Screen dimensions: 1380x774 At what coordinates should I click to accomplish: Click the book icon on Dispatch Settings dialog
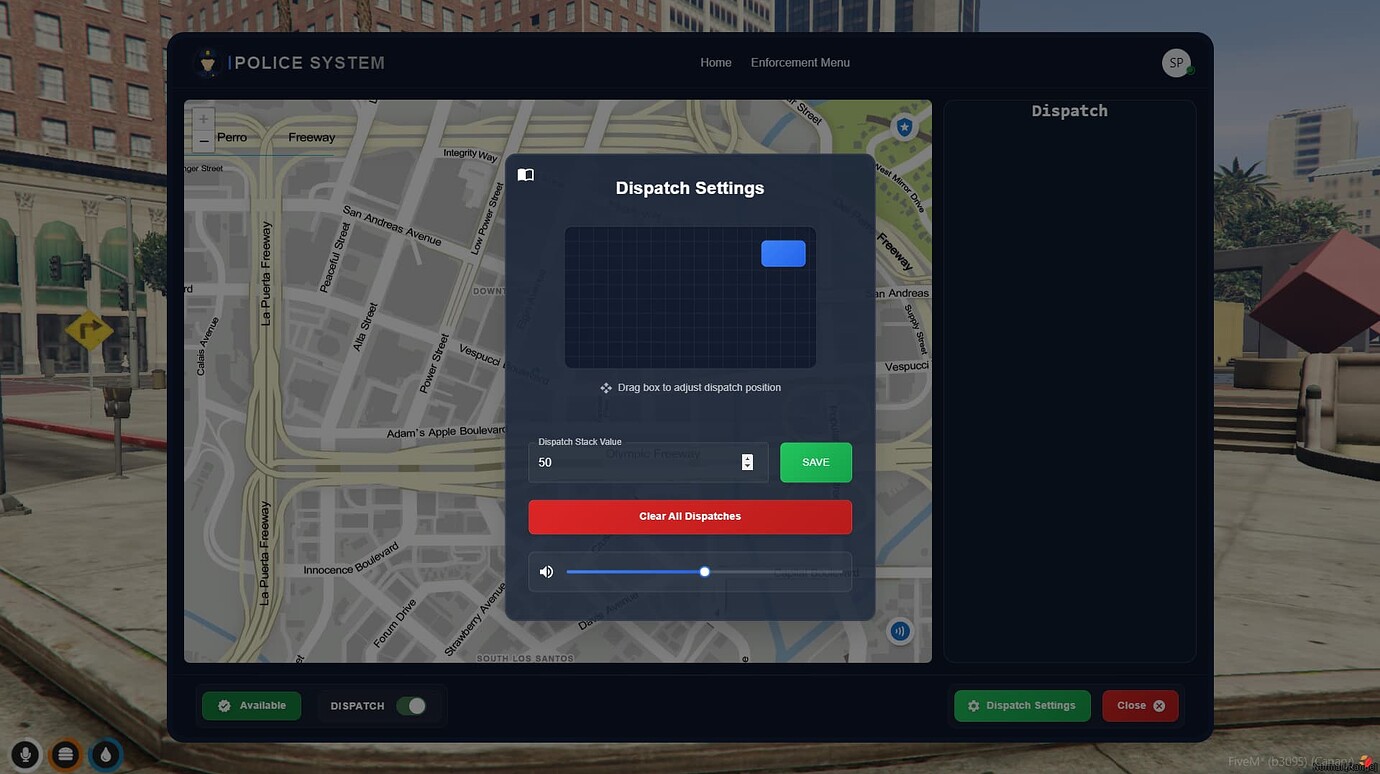pos(525,173)
